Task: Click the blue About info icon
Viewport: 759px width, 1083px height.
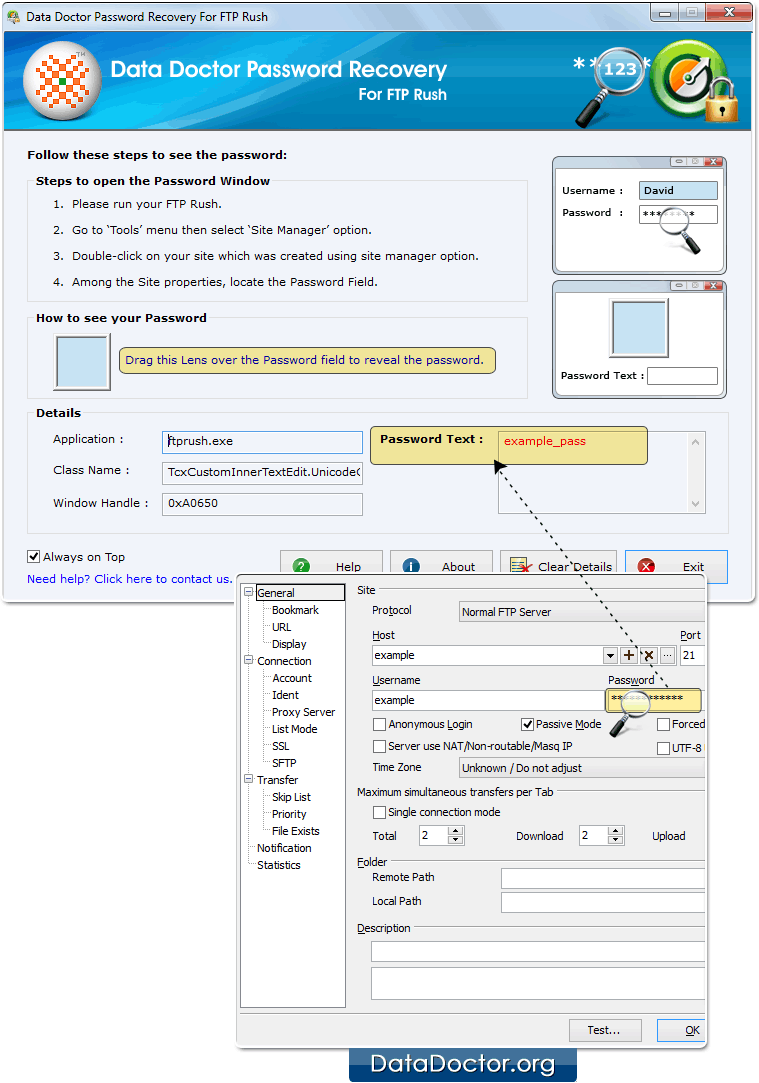Action: pos(411,566)
